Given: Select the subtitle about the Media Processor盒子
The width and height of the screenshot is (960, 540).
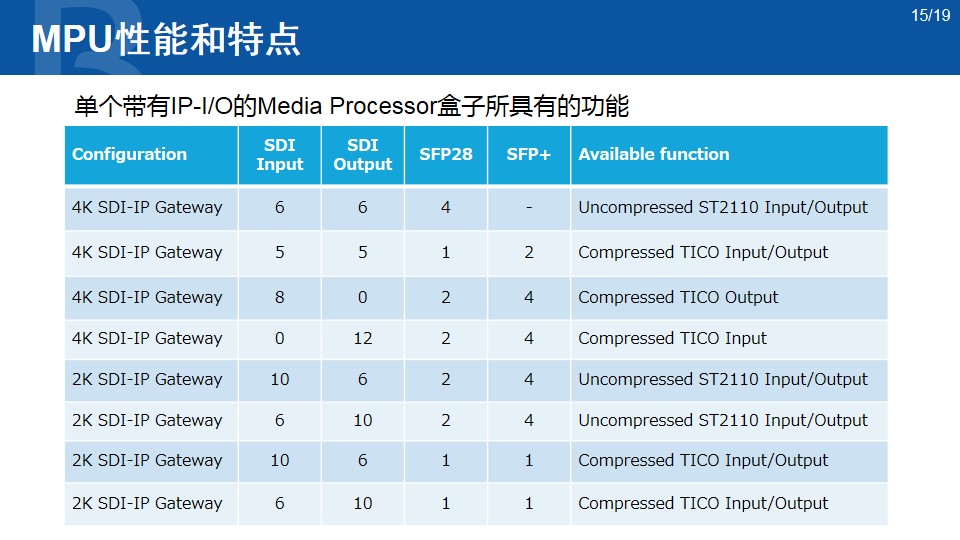Looking at the screenshot, I should tap(351, 106).
